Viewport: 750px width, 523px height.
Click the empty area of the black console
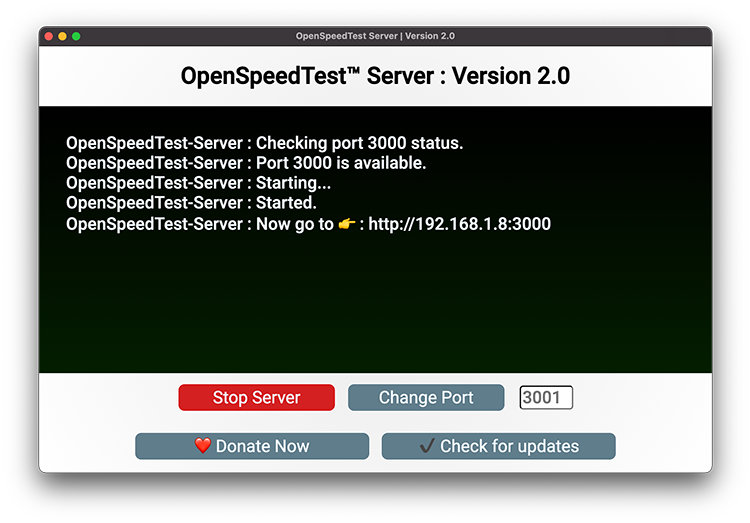(x=375, y=310)
